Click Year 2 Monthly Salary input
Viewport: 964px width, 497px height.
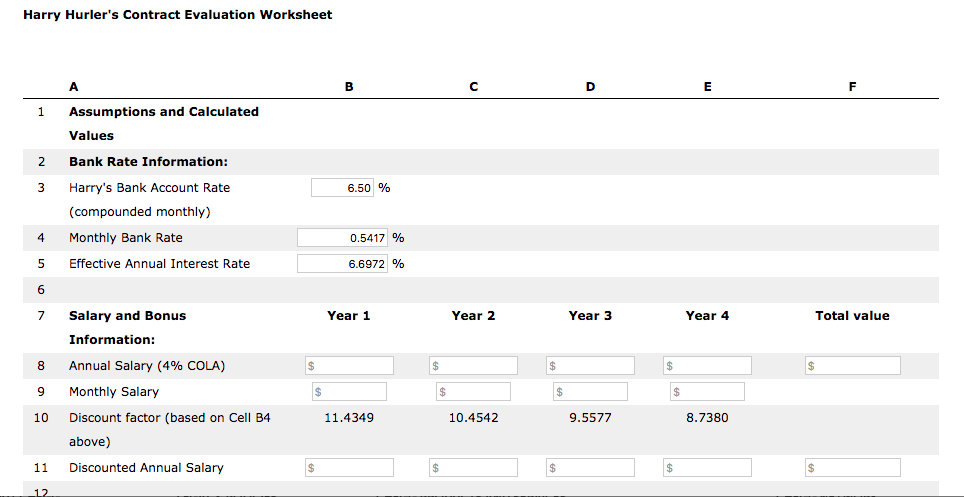click(473, 391)
